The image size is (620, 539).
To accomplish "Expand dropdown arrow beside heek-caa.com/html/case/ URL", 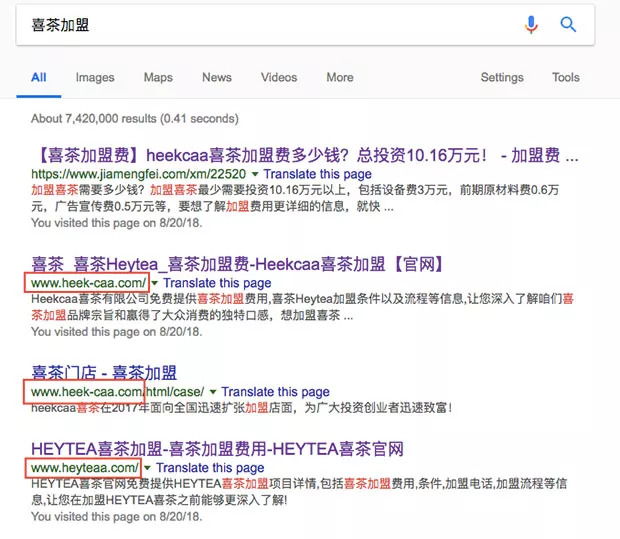I will tap(213, 392).
